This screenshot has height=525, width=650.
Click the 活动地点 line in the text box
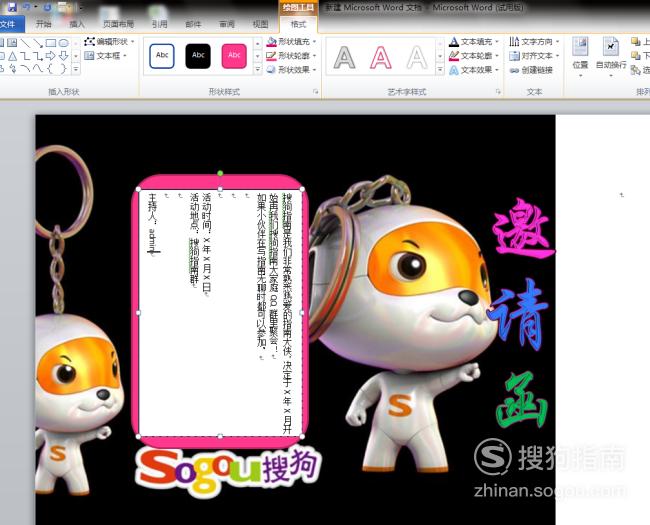coord(194,239)
